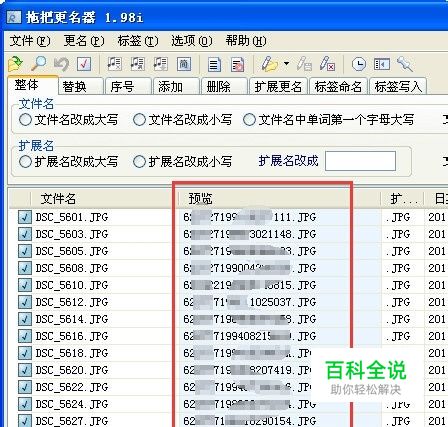The image size is (448, 427).
Task: Select 扩展名改成大写 radio button
Action: pos(26,162)
